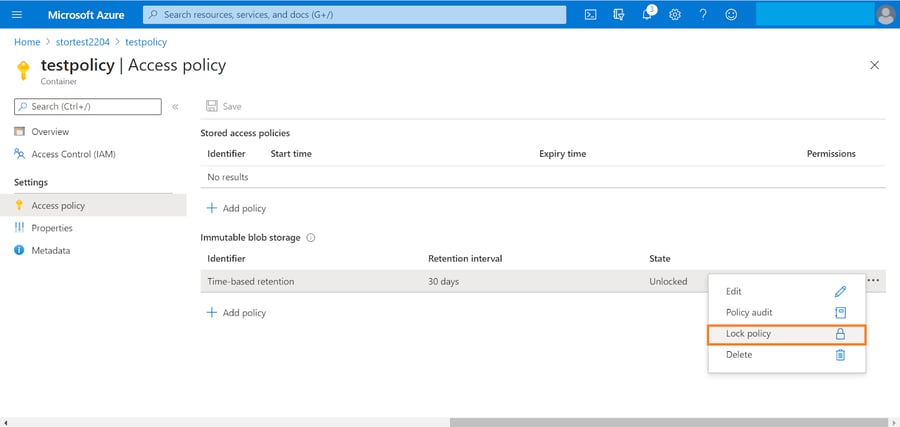The height and width of the screenshot is (427, 900).
Task: Go to stortest2204 breadcrumb link
Action: pyautogui.click(x=83, y=42)
